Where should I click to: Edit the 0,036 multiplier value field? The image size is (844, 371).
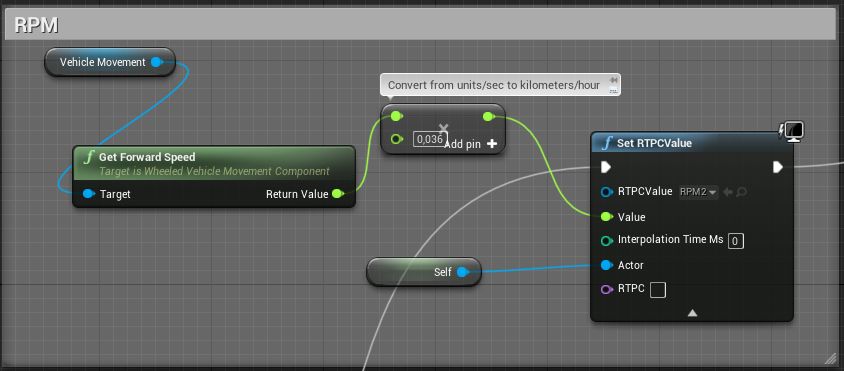click(430, 139)
